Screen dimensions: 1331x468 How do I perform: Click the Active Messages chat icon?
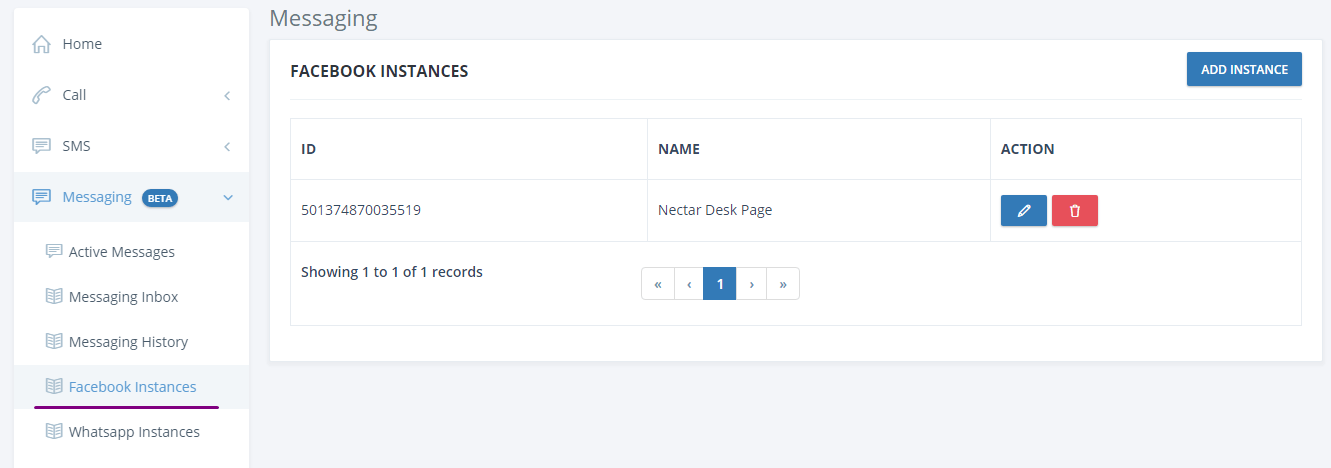point(54,251)
